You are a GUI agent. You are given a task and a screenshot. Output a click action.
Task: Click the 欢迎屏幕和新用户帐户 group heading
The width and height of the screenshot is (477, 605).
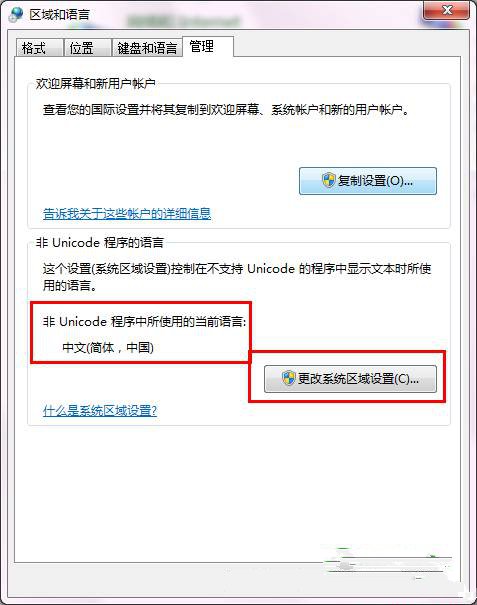(x=96, y=83)
